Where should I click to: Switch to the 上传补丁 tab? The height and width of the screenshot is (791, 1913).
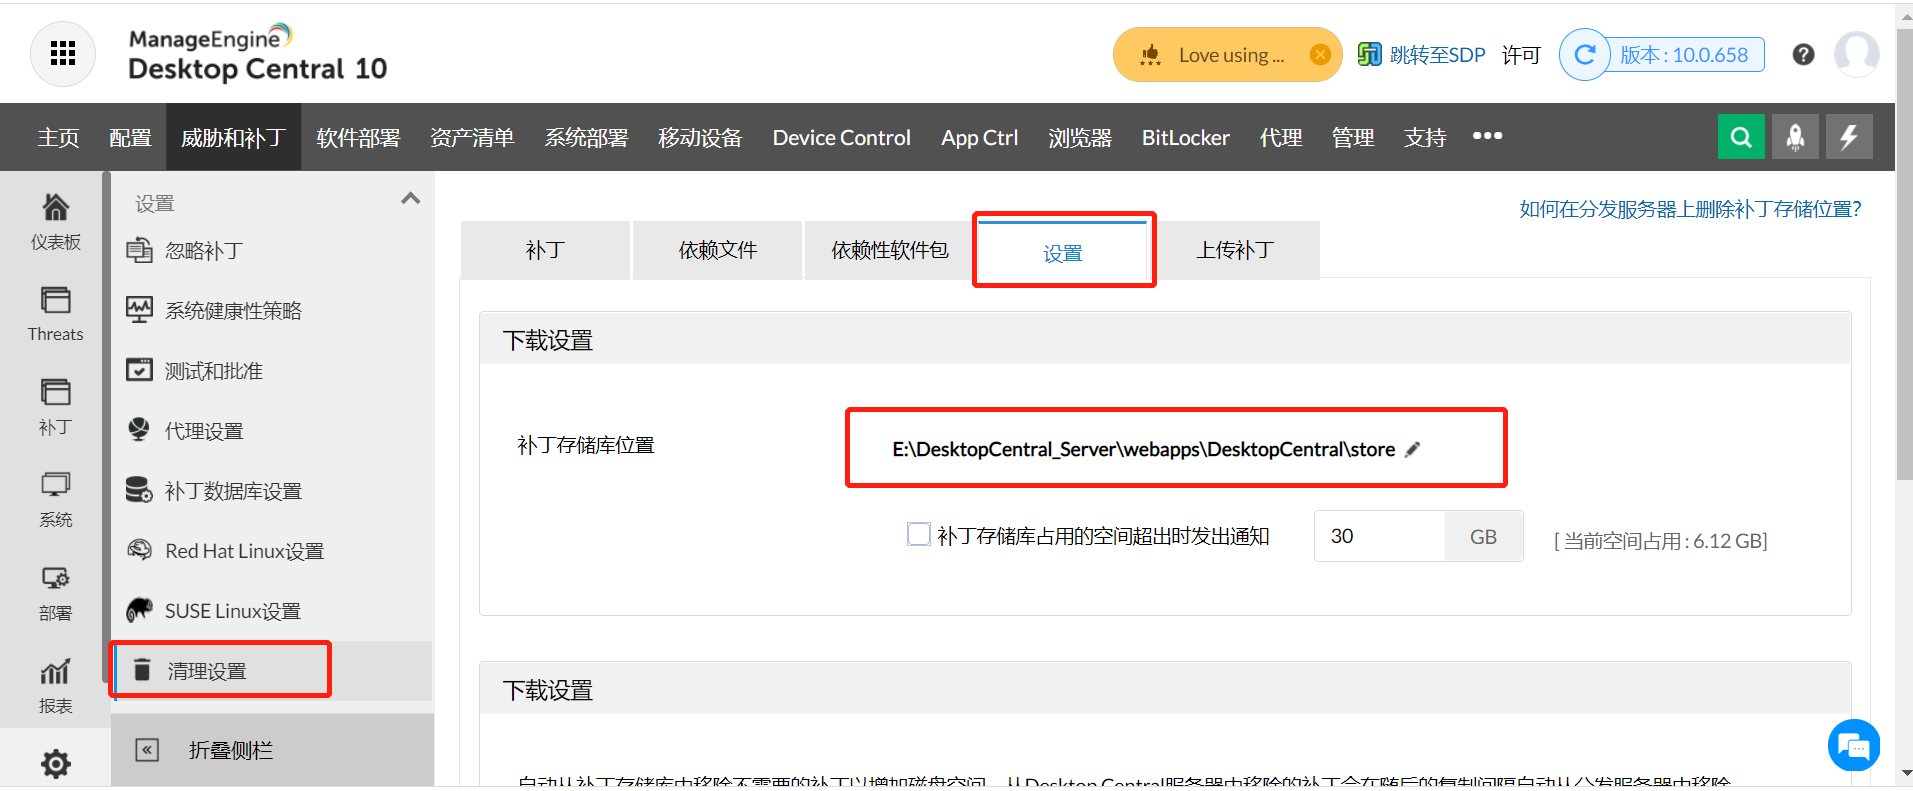coord(1235,250)
